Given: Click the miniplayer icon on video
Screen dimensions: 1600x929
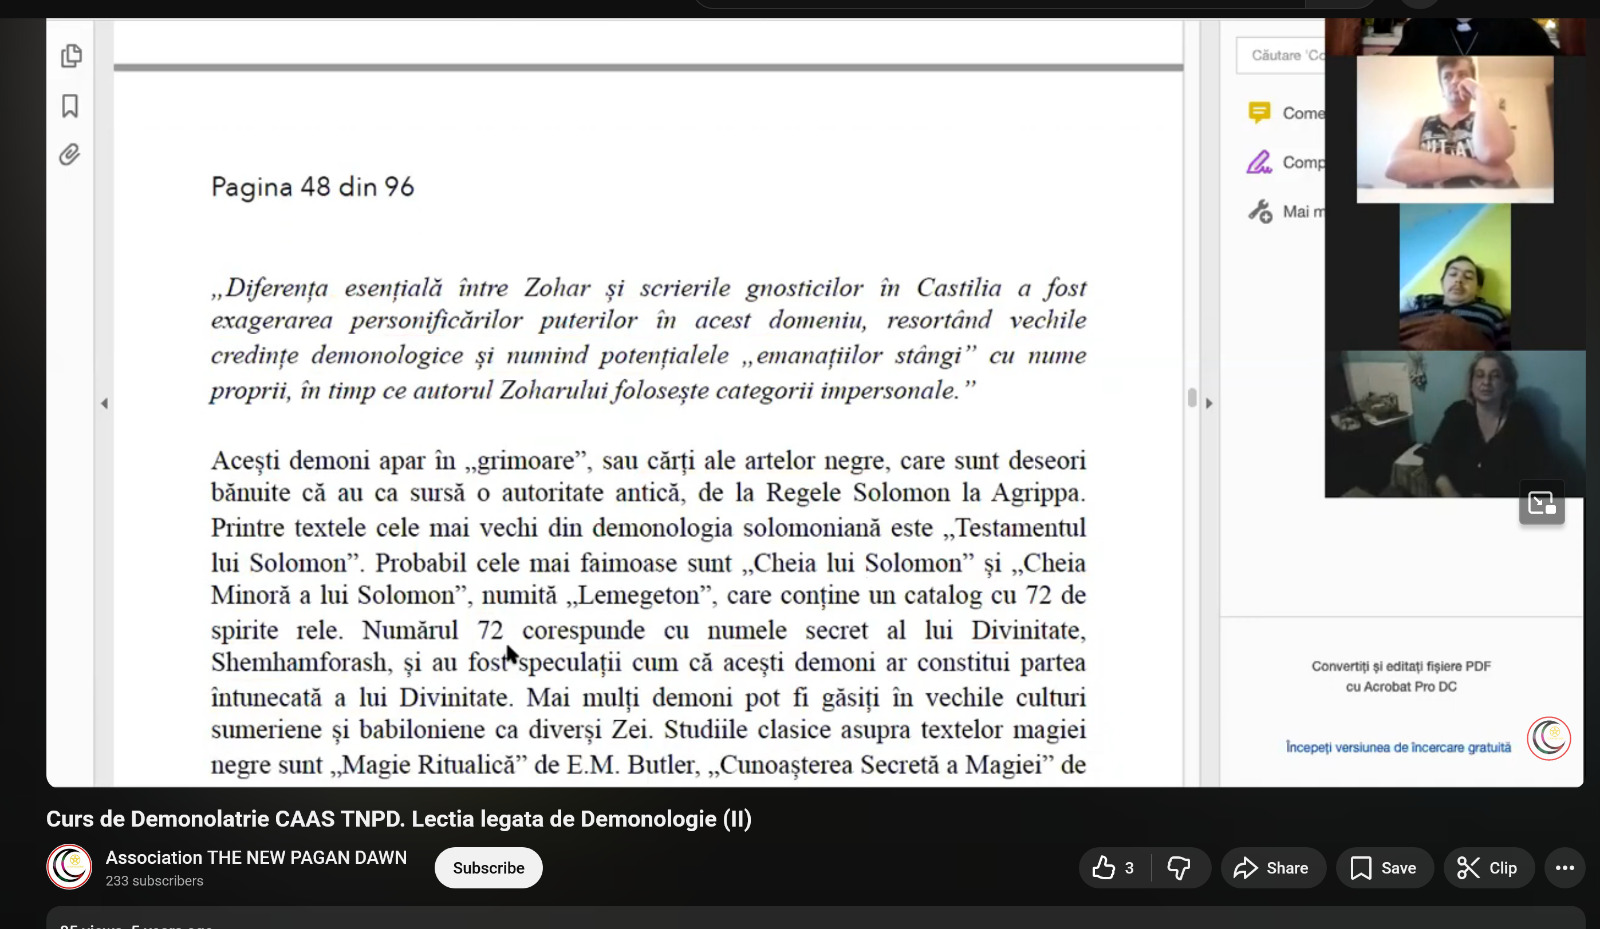Looking at the screenshot, I should 1541,503.
